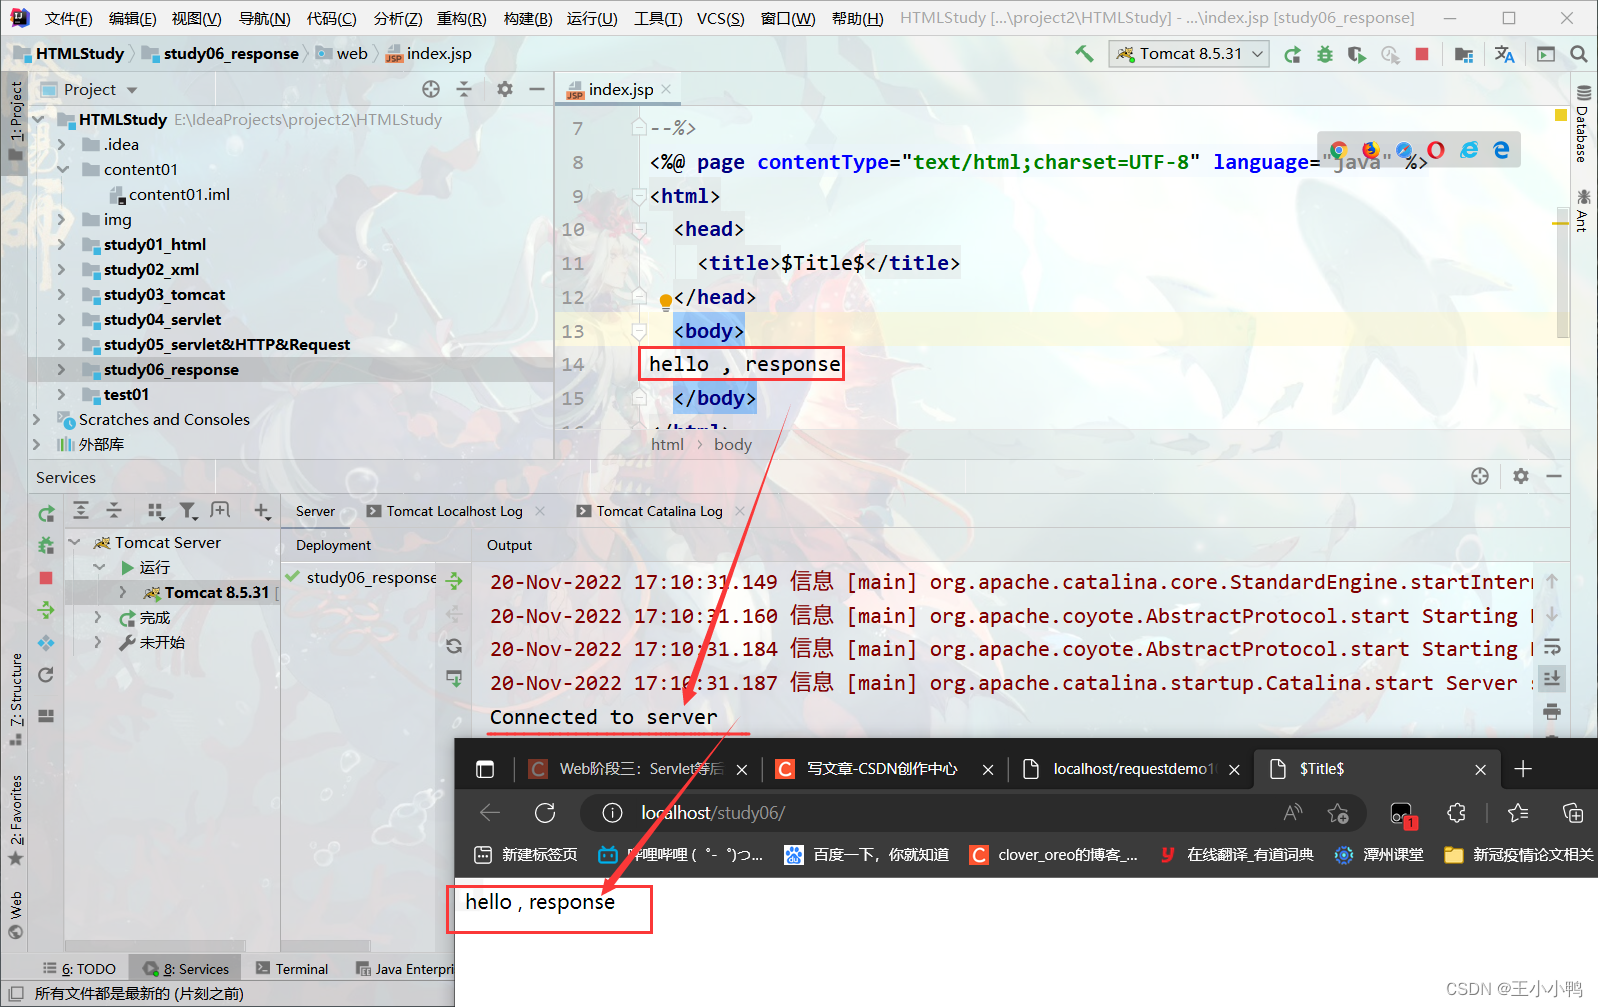Click the deploy arrow next to study06_response
This screenshot has height=1007, width=1598.
454,581
